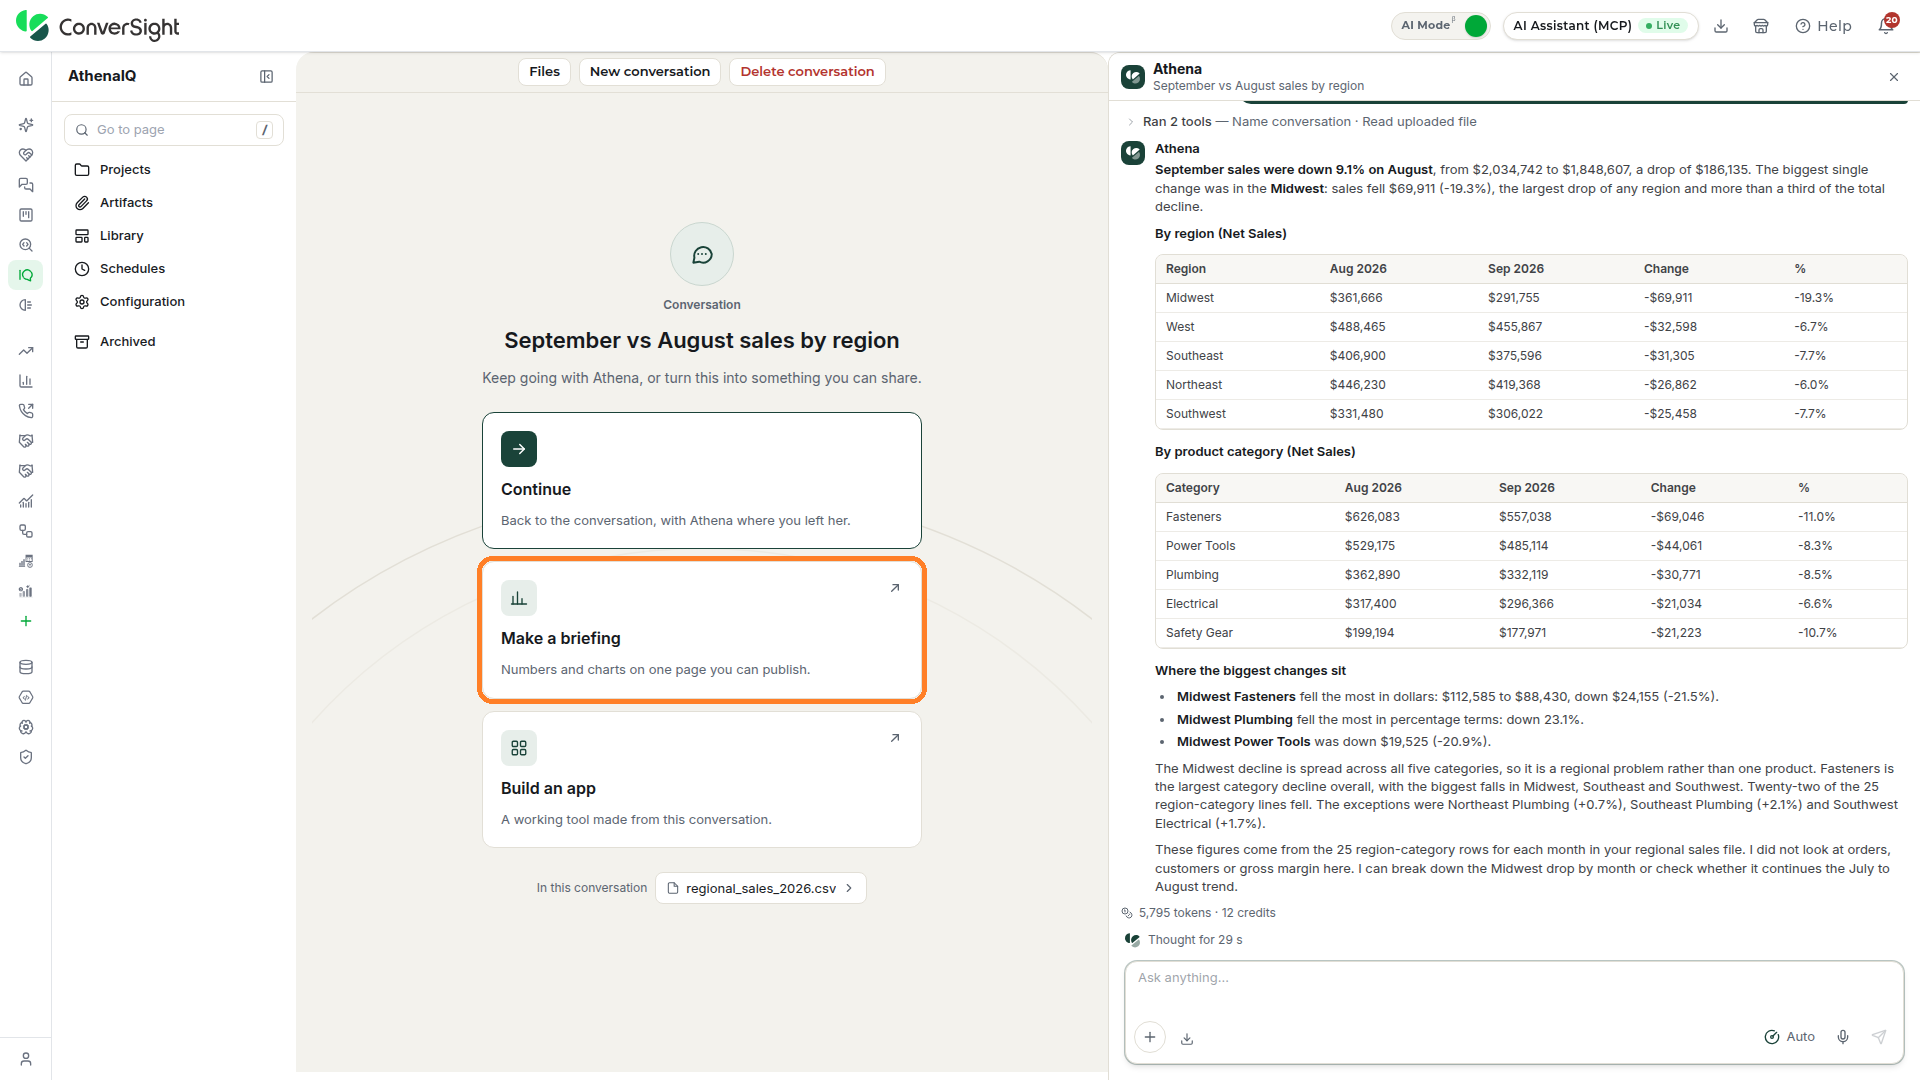Select the Continue card
Image resolution: width=1920 pixels, height=1080 pixels.
pos(702,480)
